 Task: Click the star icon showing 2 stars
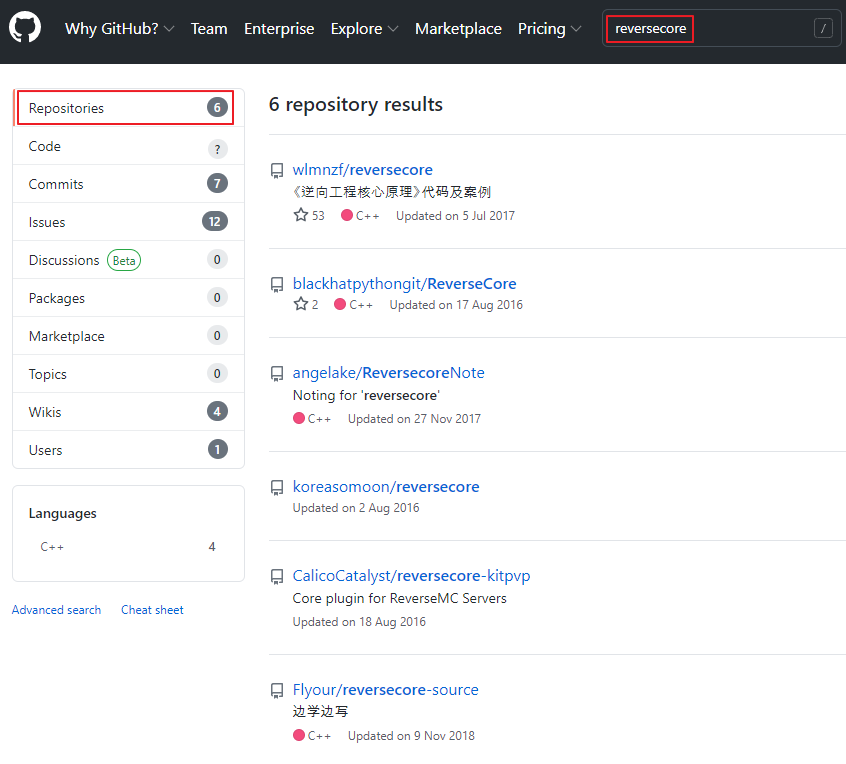[x=301, y=304]
